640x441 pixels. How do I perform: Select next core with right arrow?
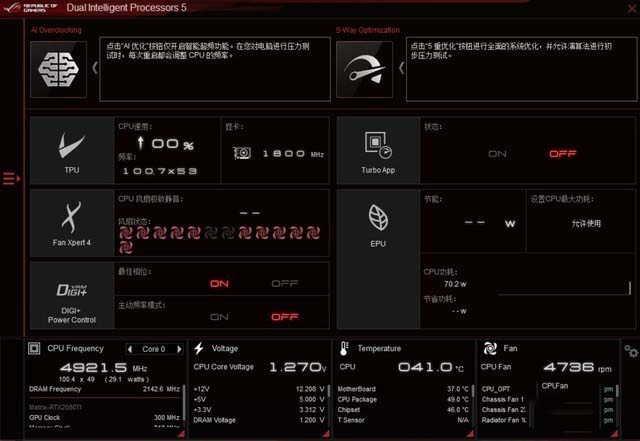[x=179, y=349]
